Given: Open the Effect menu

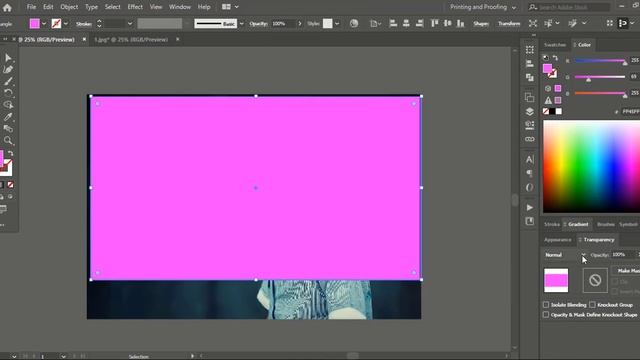Looking at the screenshot, I should (x=135, y=7).
